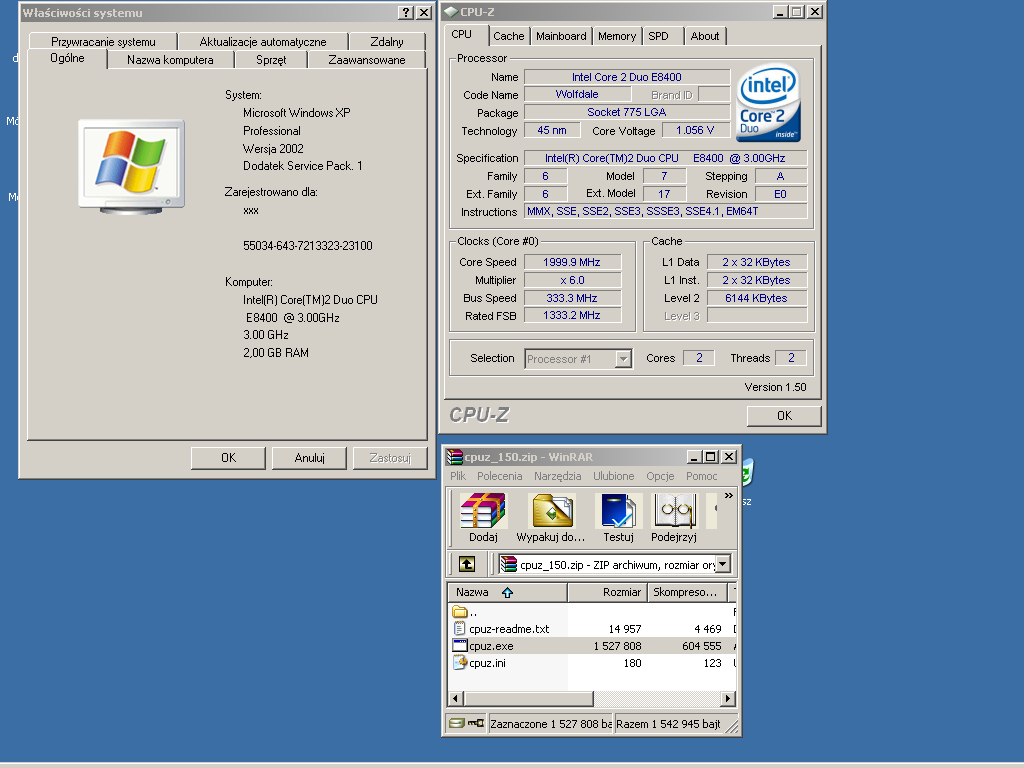
Task: Open the Zaawansowane tab
Action: [x=367, y=60]
